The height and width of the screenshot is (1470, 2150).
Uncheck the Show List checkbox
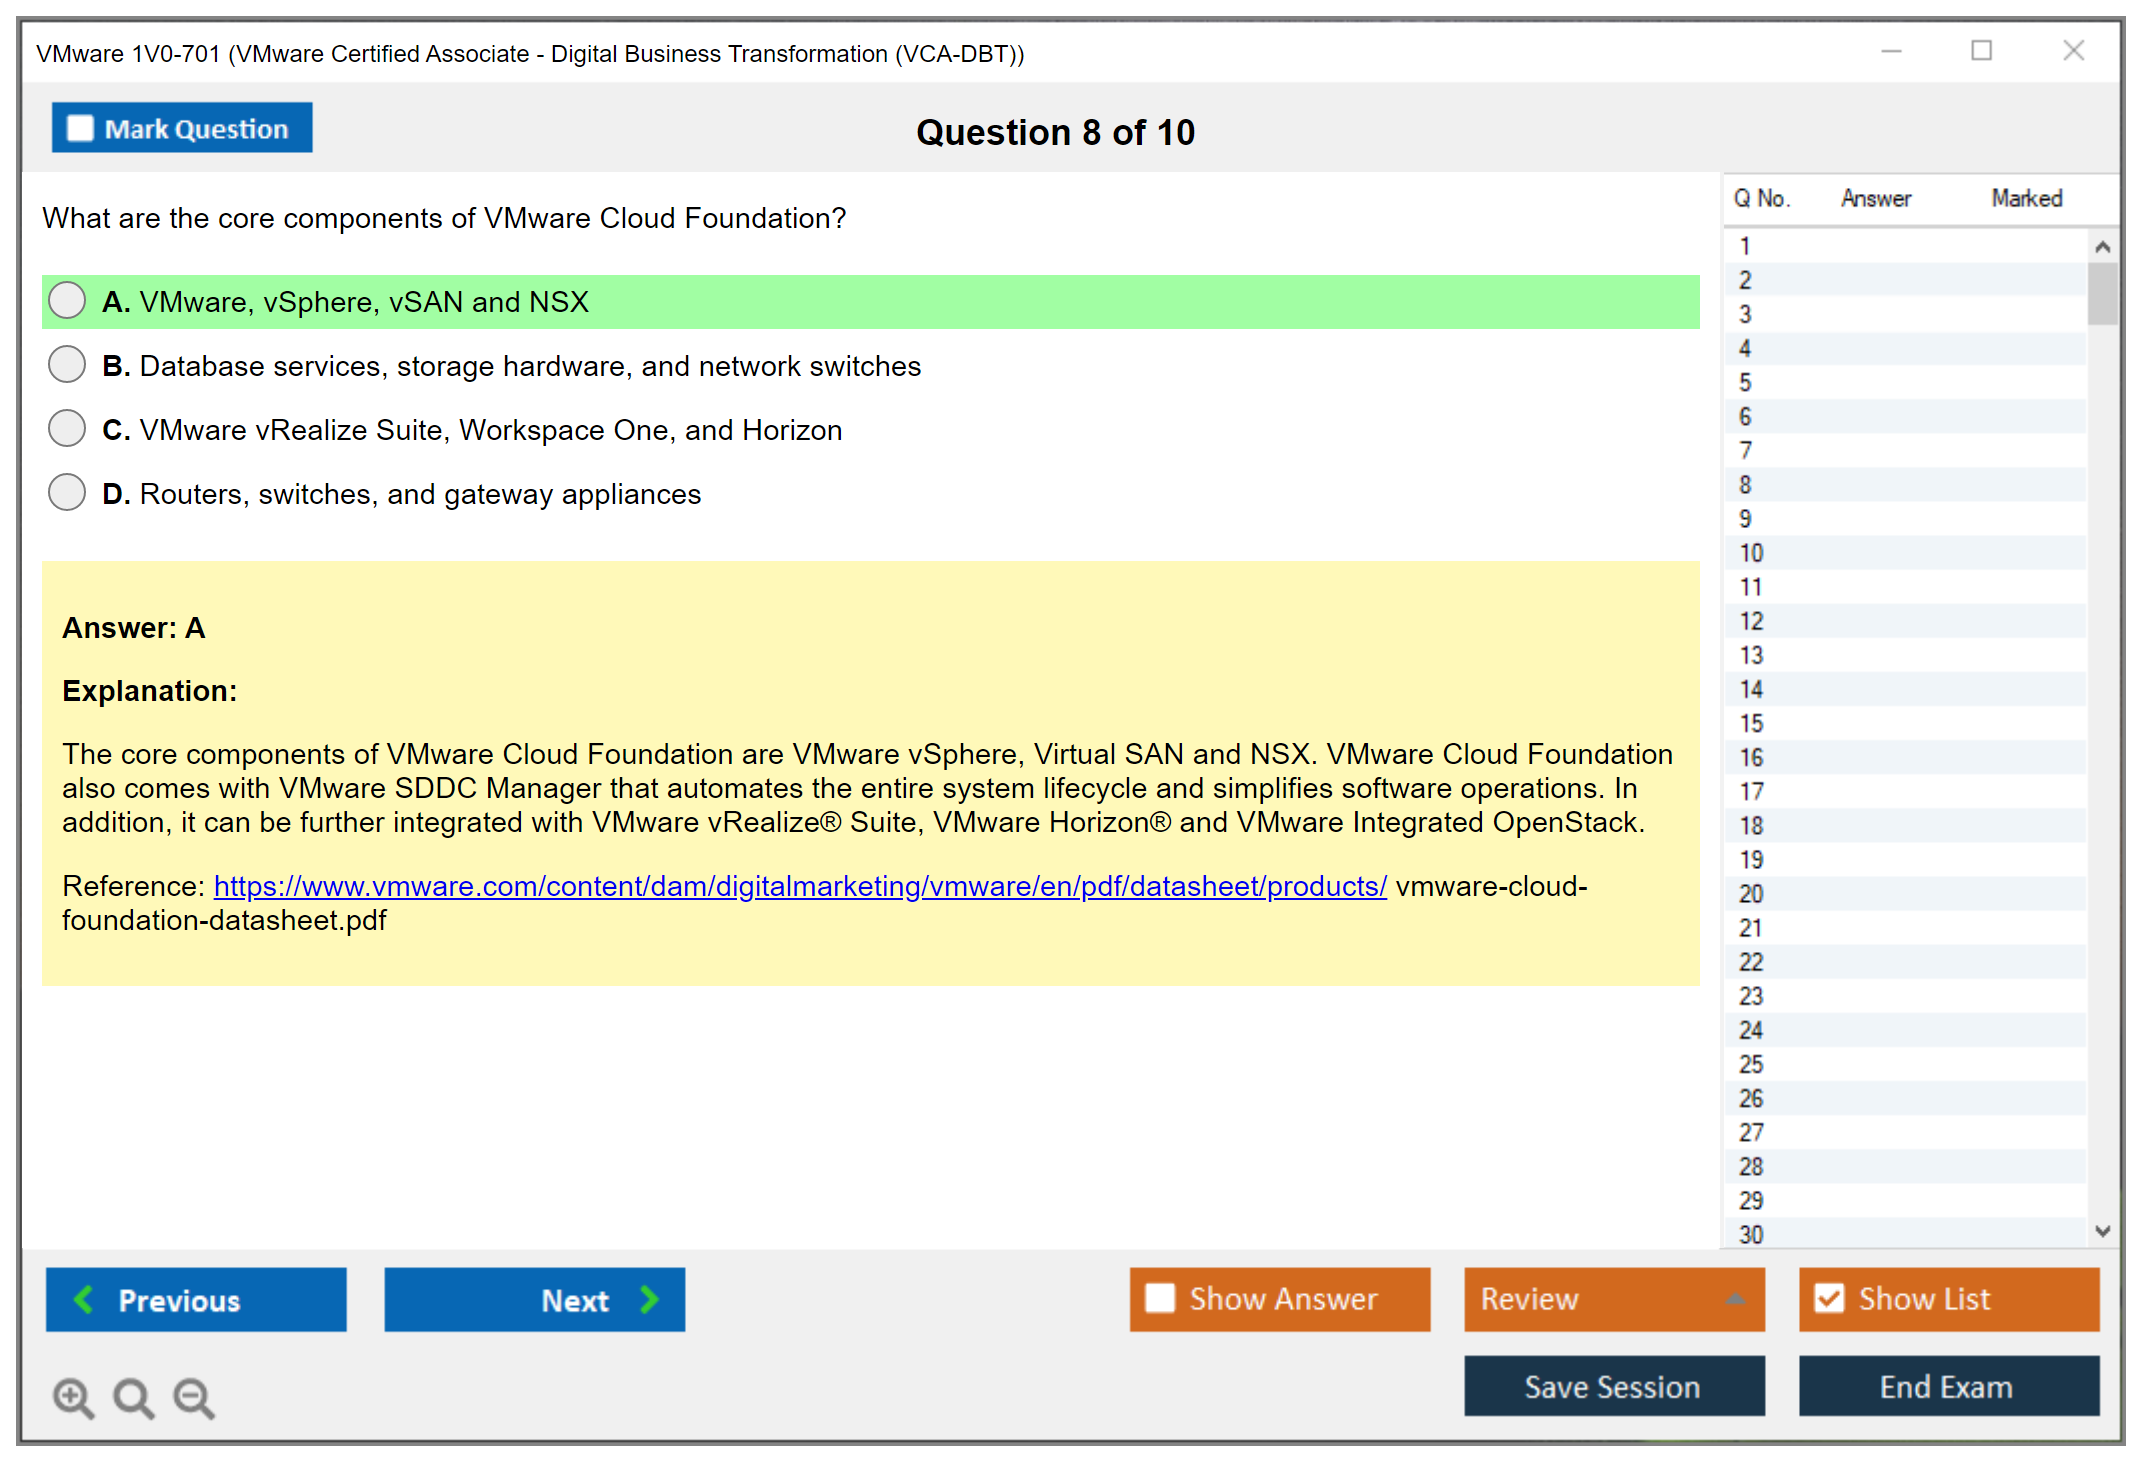(1829, 1298)
